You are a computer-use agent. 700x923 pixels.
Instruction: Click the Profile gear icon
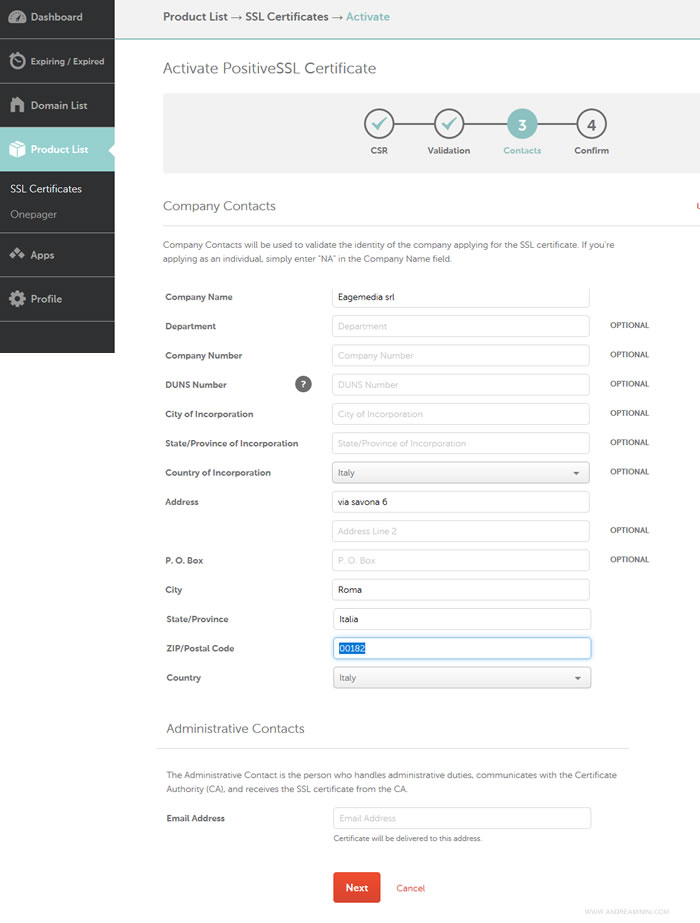(16, 299)
